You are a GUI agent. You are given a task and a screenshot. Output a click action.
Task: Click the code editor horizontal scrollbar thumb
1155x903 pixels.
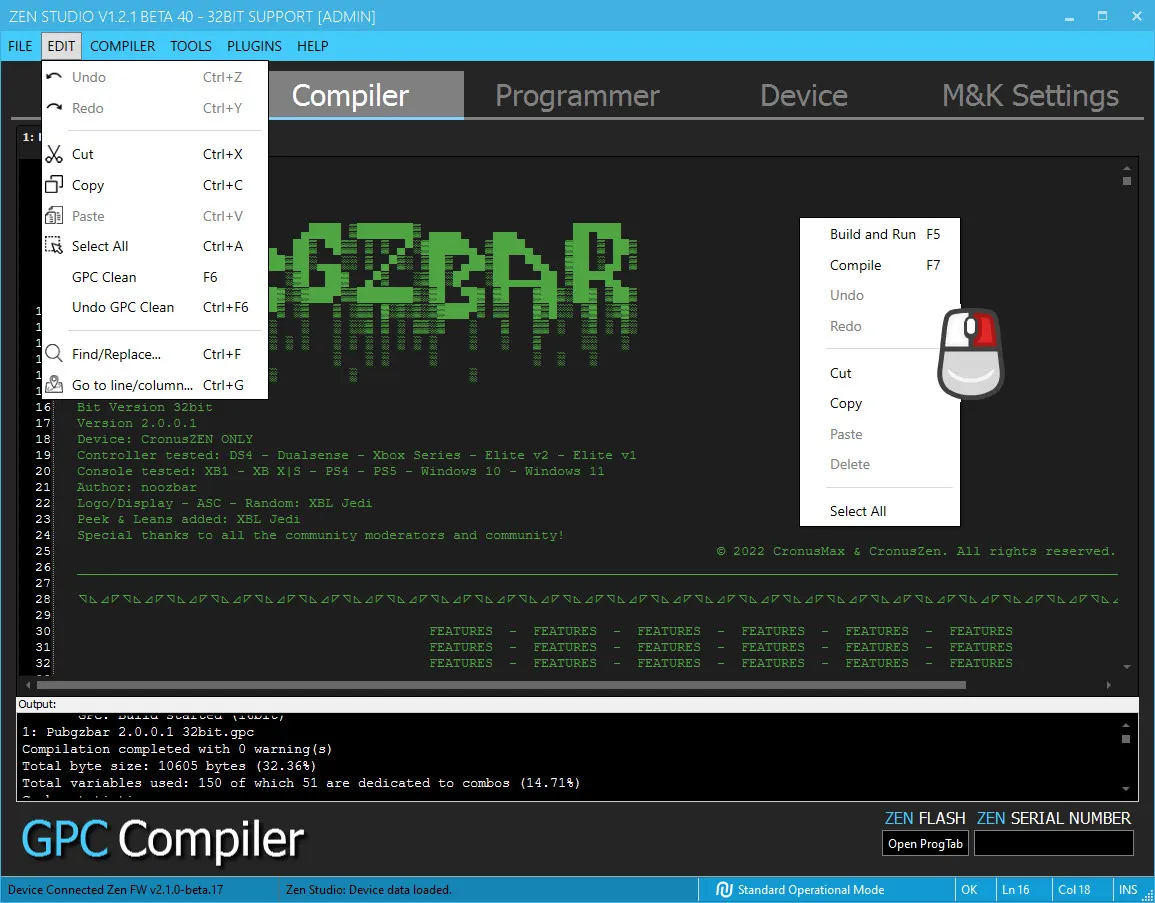pyautogui.click(x=501, y=685)
